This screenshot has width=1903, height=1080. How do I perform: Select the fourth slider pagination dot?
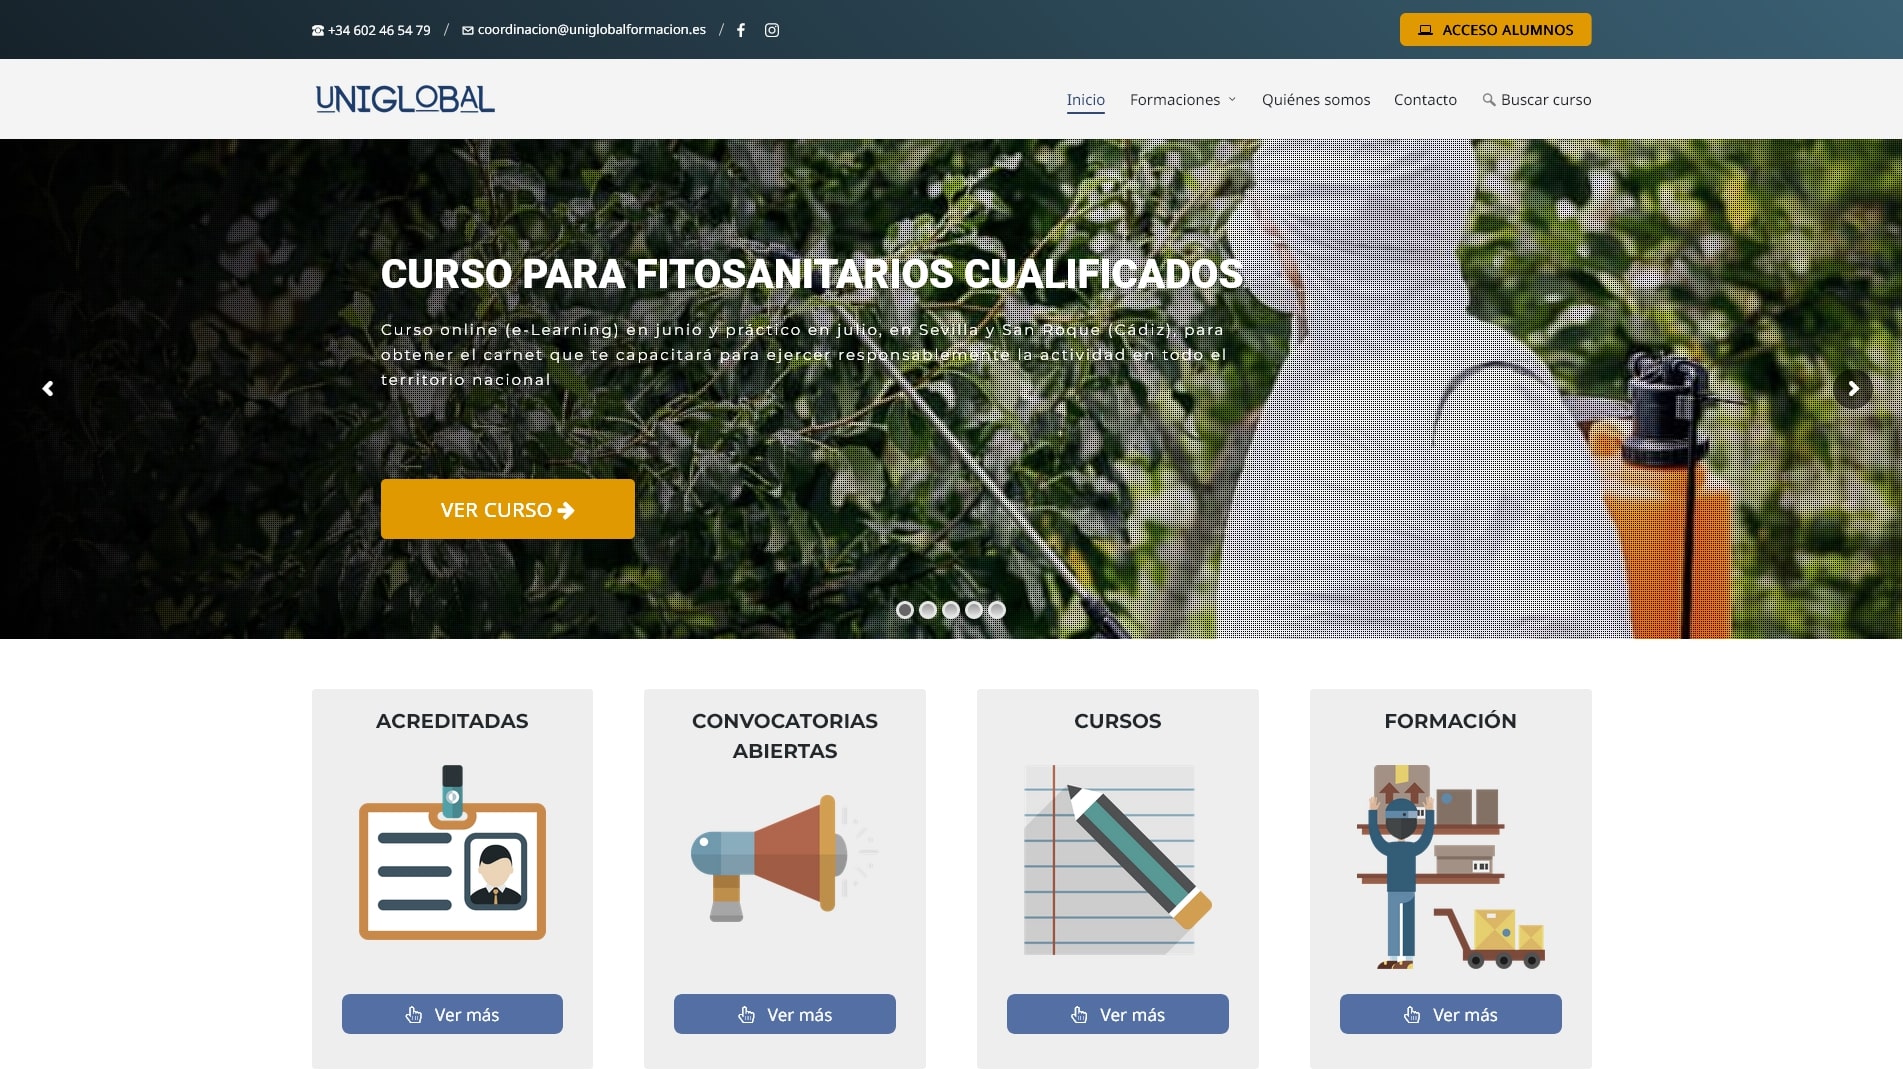pyautogui.click(x=973, y=609)
